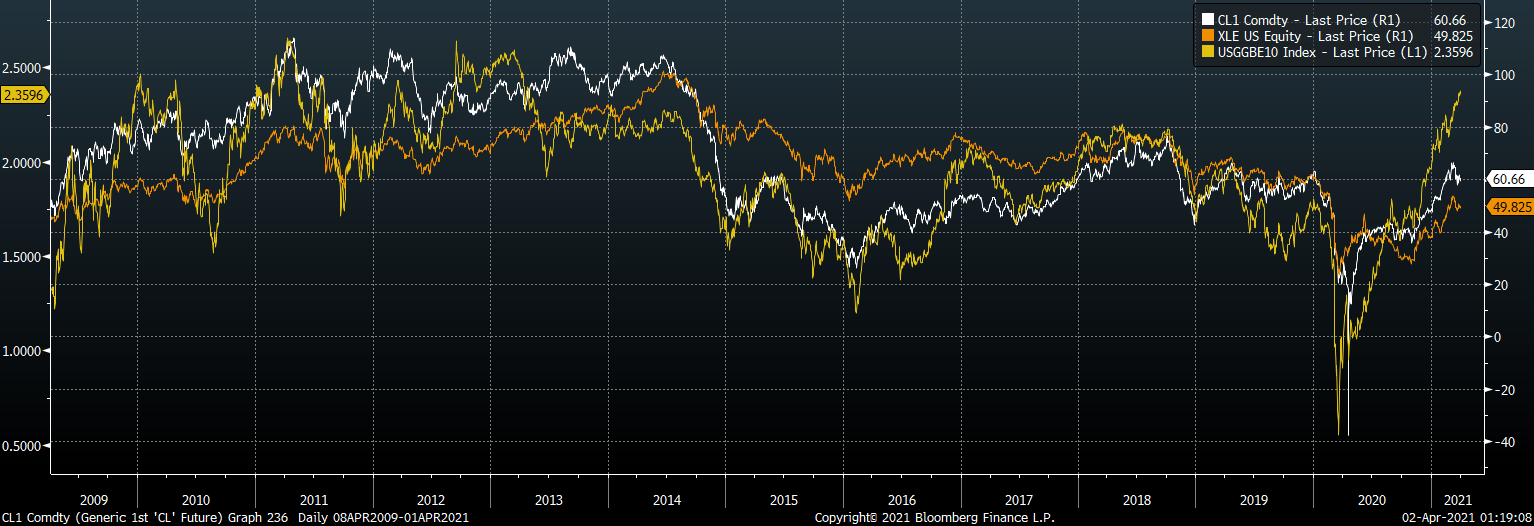The width and height of the screenshot is (1534, 526).
Task: Click the 2020 year label on time axis
Action: (1372, 499)
